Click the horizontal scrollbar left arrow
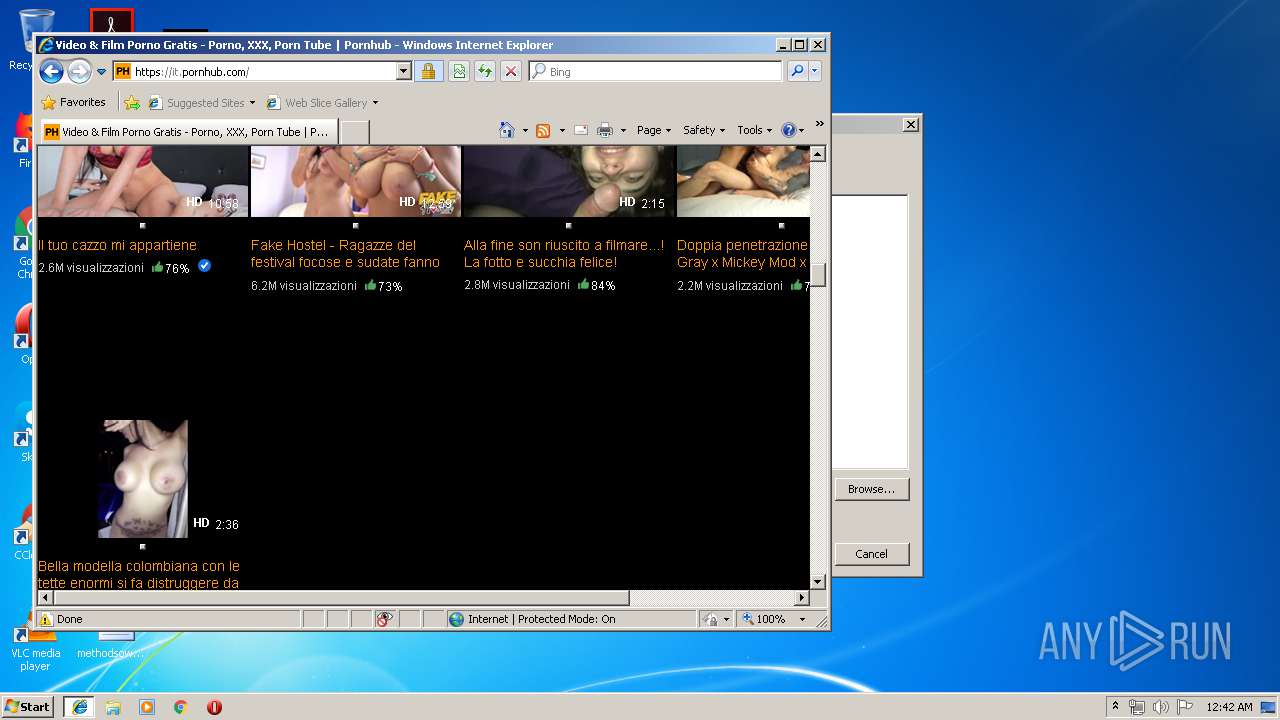The height and width of the screenshot is (720, 1280). [46, 597]
